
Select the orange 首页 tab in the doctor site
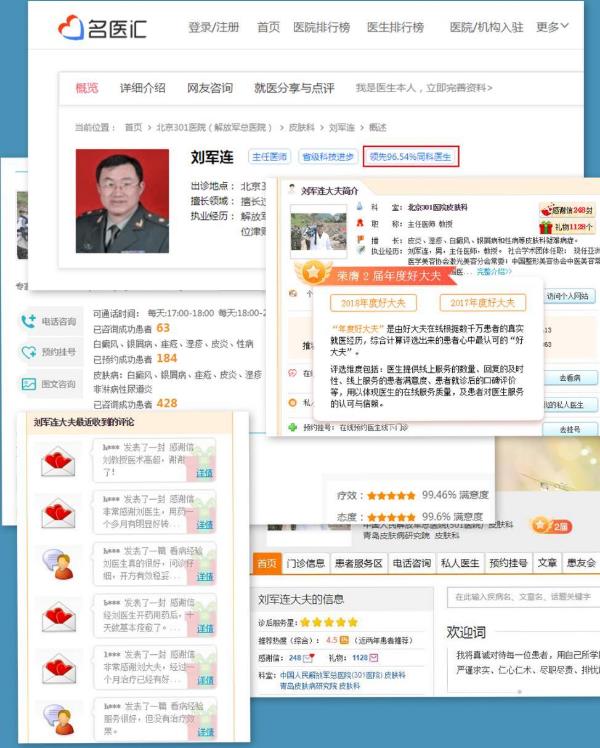266,563
